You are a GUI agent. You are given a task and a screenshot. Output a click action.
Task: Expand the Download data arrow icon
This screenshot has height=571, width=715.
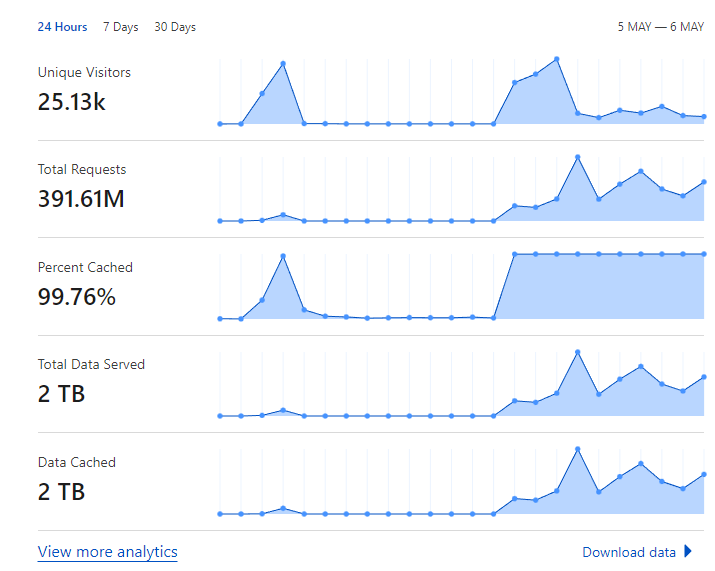[688, 551]
